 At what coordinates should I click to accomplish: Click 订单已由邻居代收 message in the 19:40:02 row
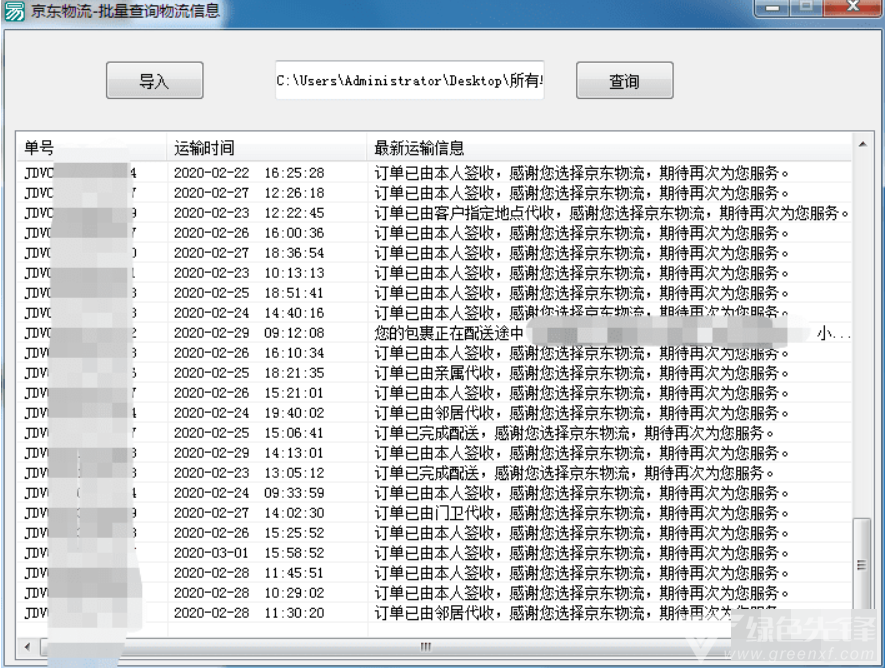[x=581, y=413]
